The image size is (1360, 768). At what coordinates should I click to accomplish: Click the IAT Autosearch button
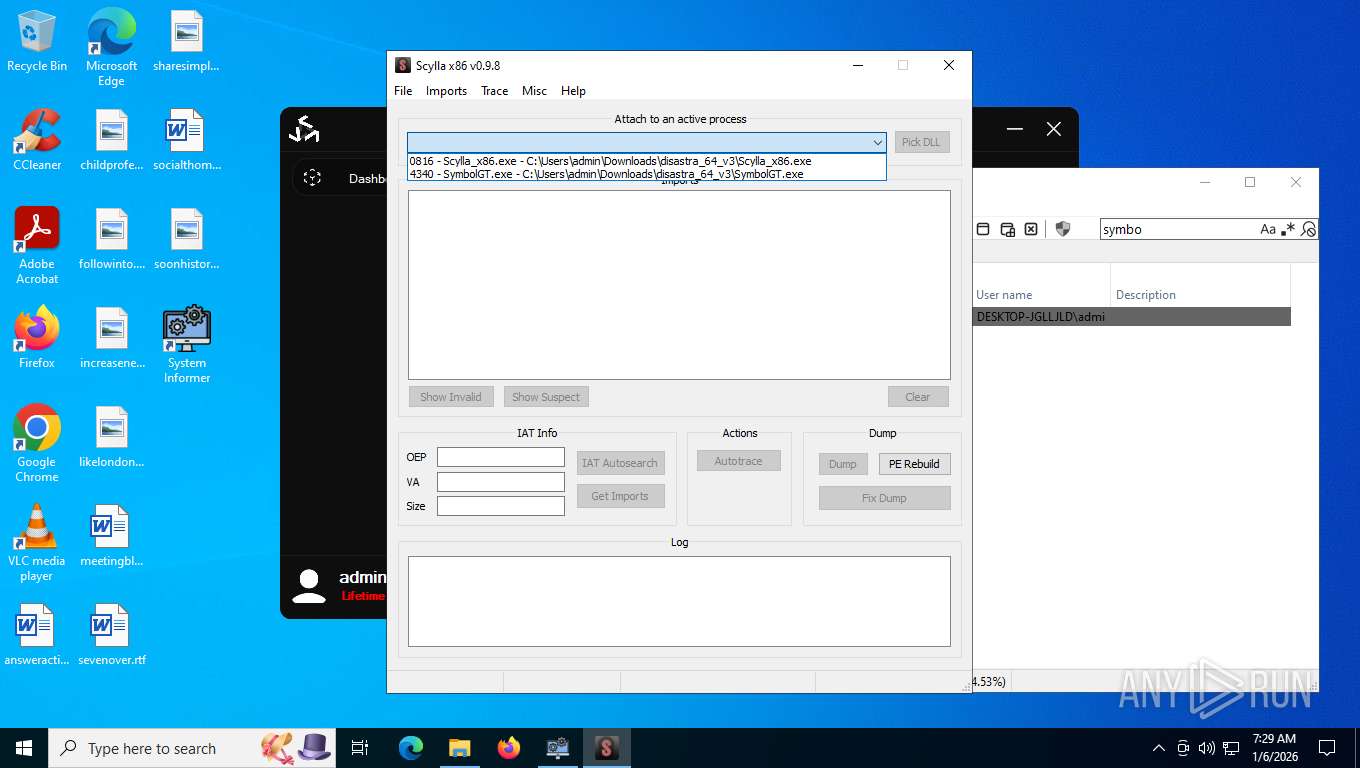click(620, 463)
